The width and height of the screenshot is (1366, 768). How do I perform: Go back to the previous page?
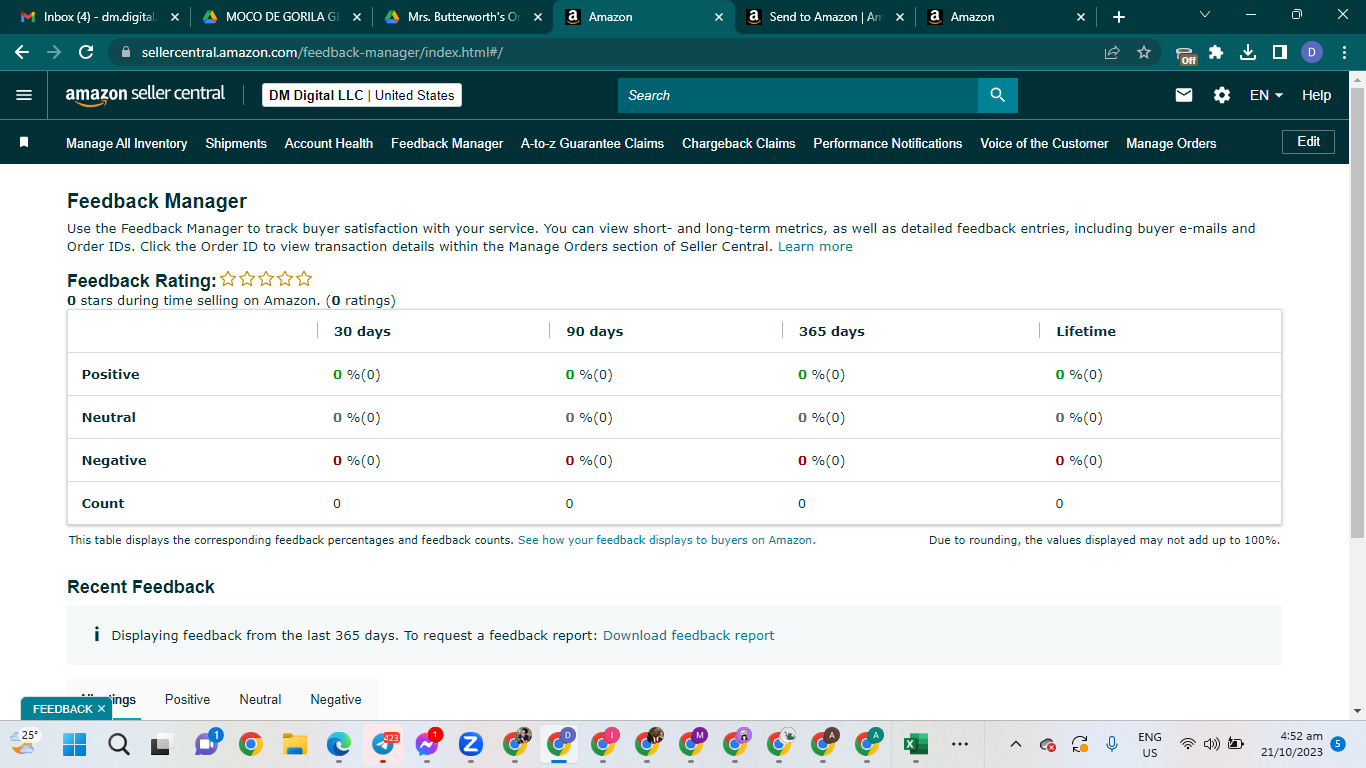point(22,52)
